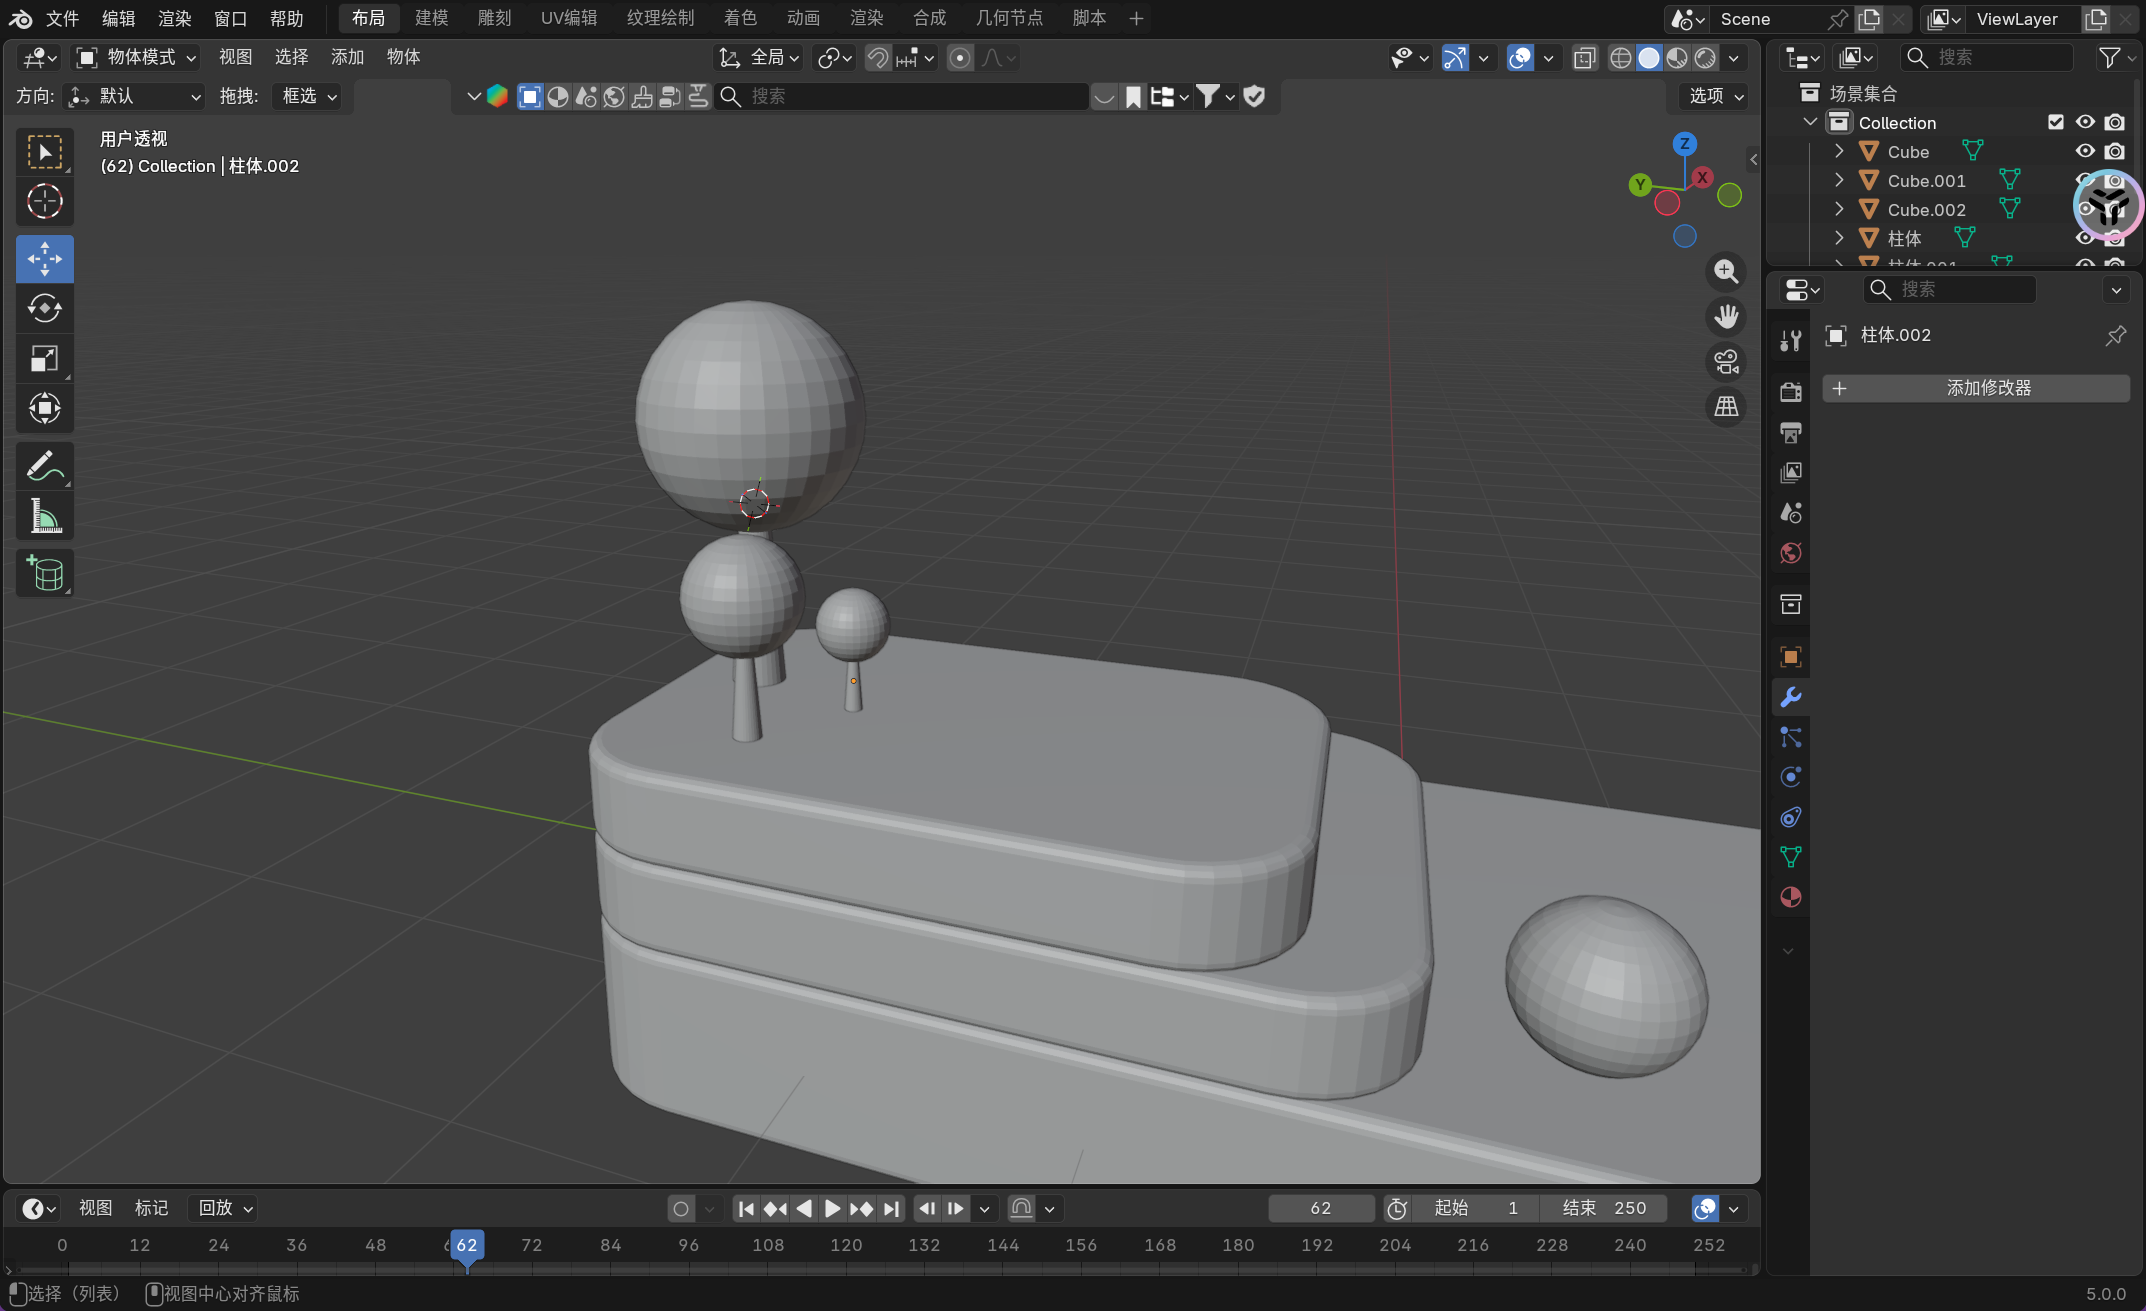Select the Rotate tool in toolbar

click(x=44, y=308)
